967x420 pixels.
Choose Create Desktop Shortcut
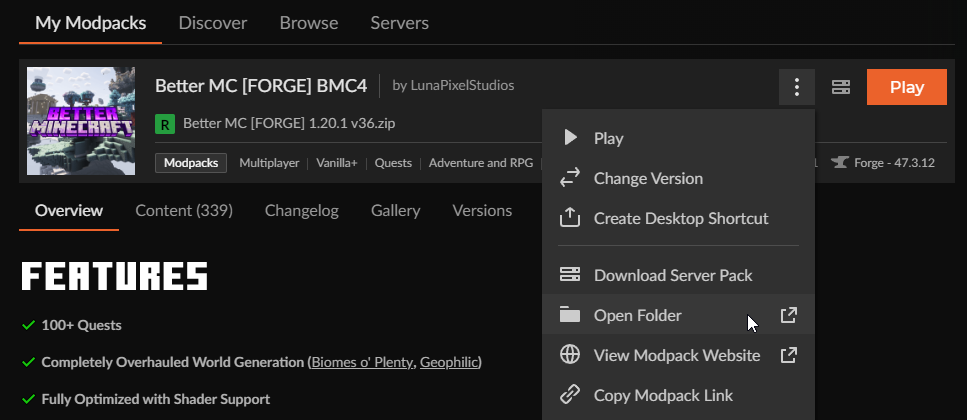(x=678, y=218)
